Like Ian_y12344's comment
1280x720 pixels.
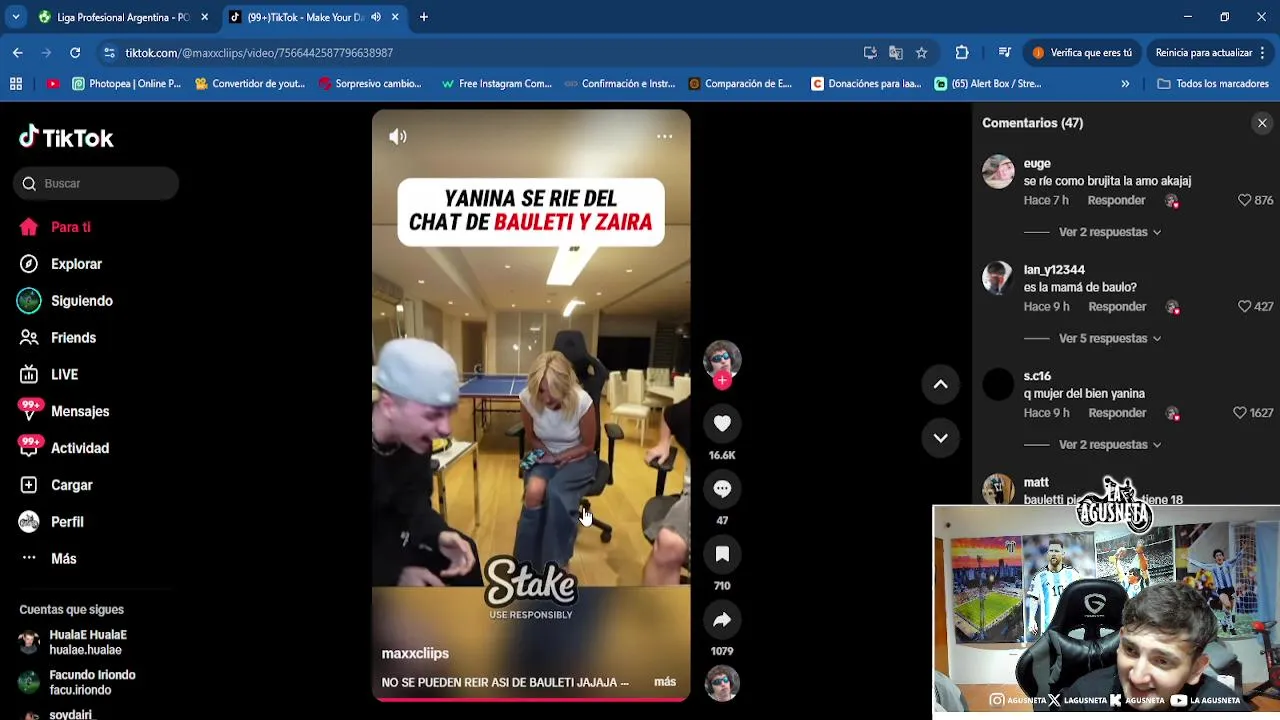point(1245,306)
